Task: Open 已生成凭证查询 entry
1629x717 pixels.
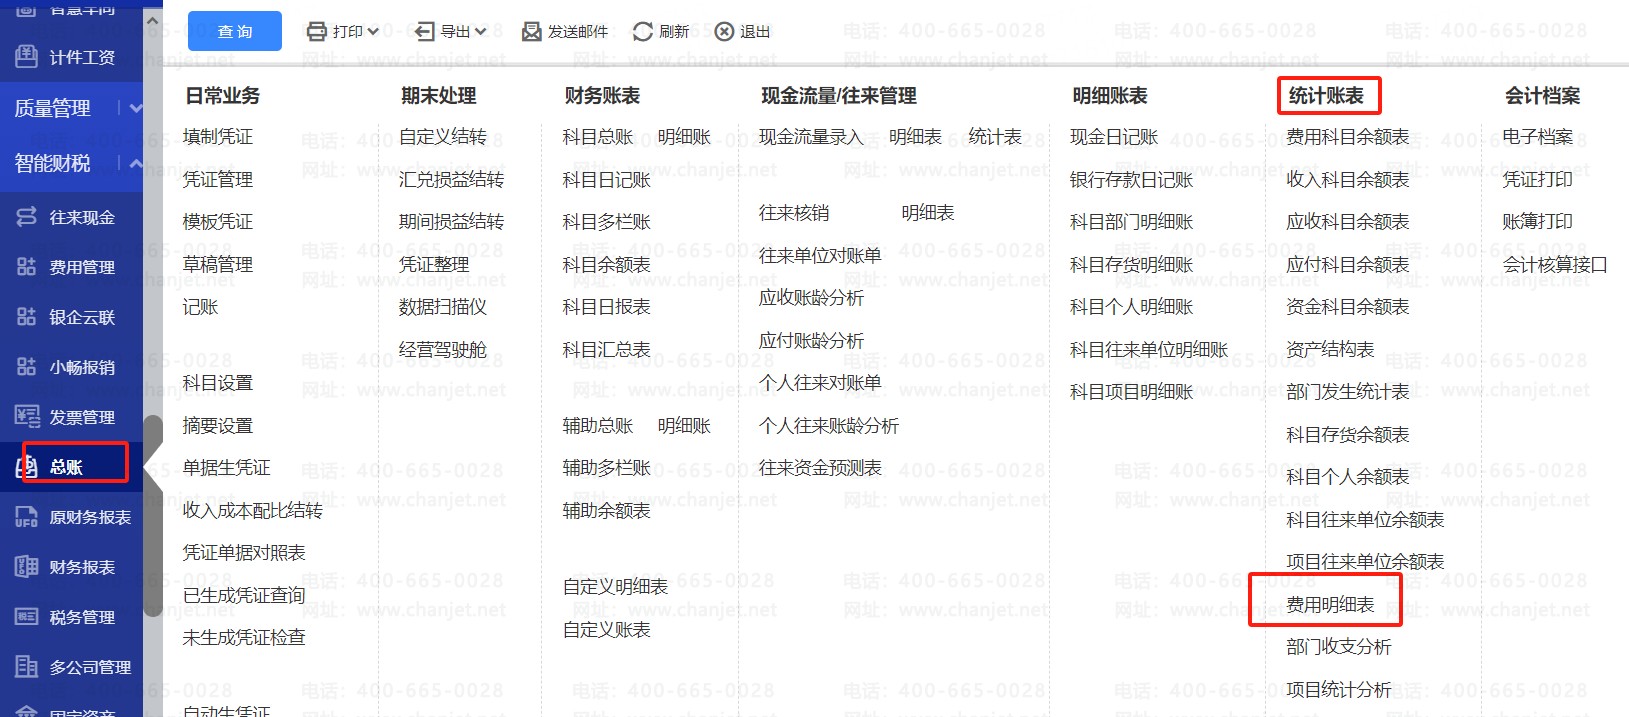Action: tap(244, 595)
